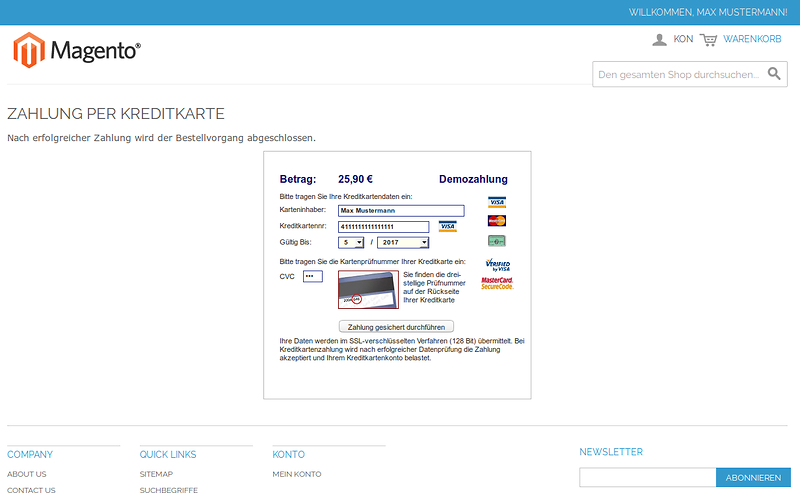
Task: Click the Magento logo
Action: 77,49
